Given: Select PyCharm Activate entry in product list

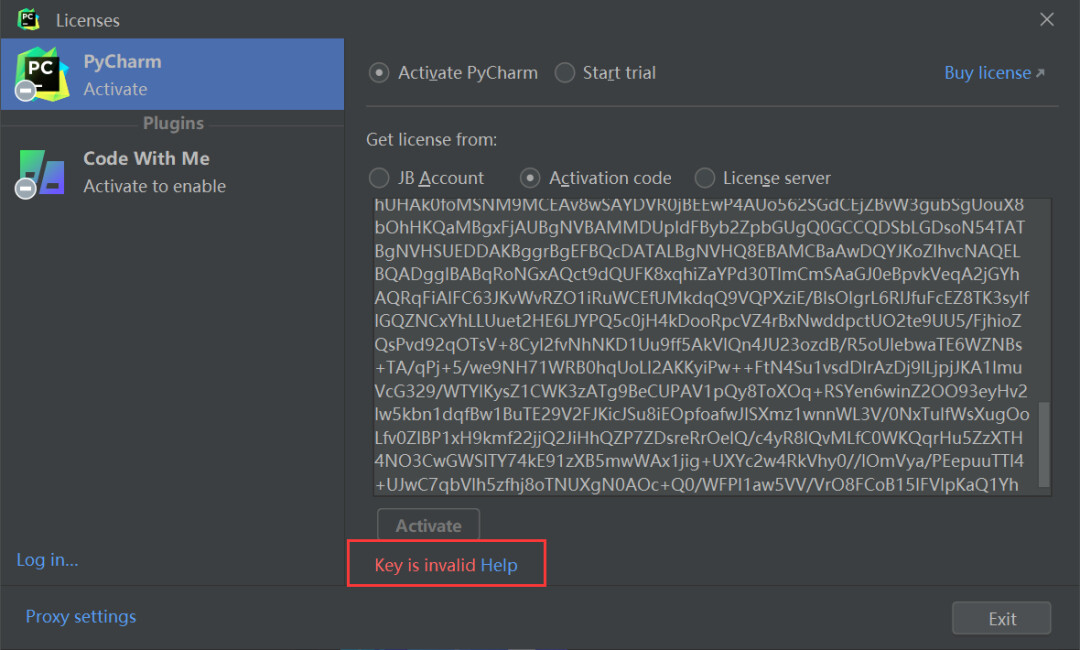Looking at the screenshot, I should 172,74.
